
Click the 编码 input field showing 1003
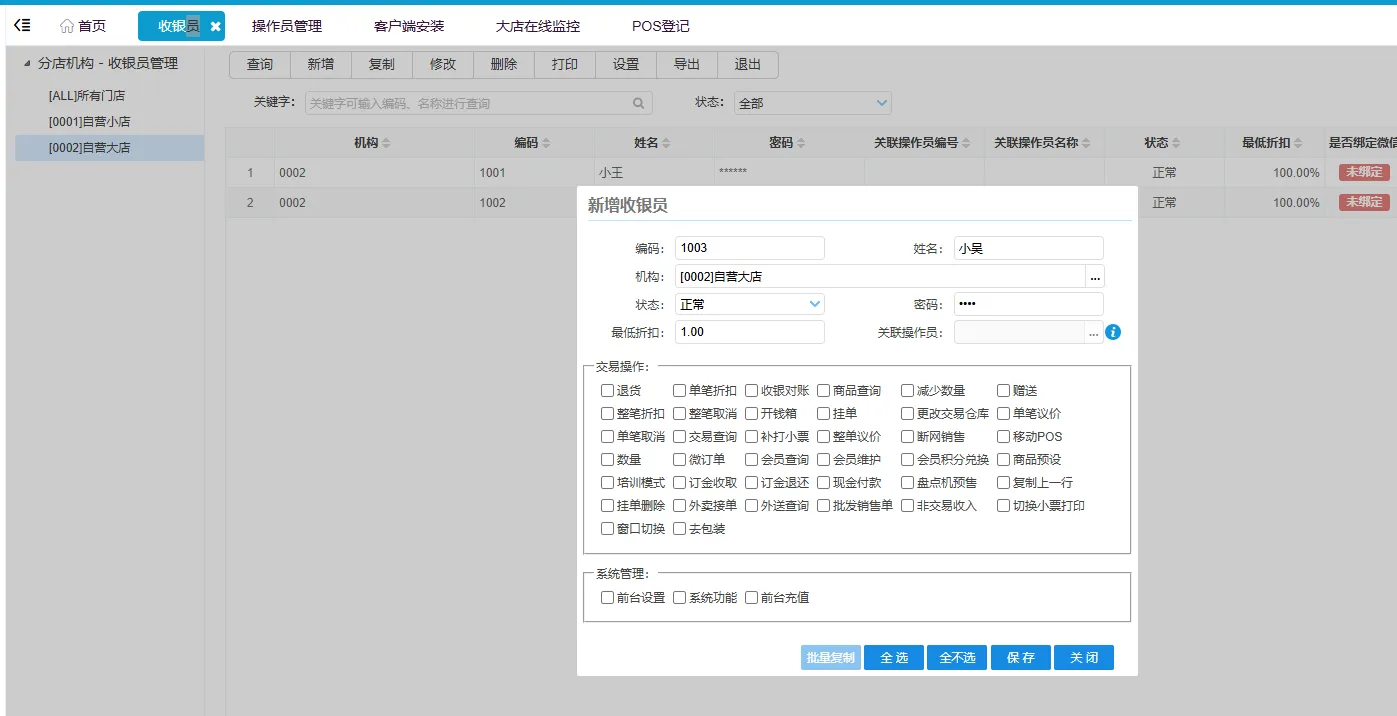[x=750, y=248]
